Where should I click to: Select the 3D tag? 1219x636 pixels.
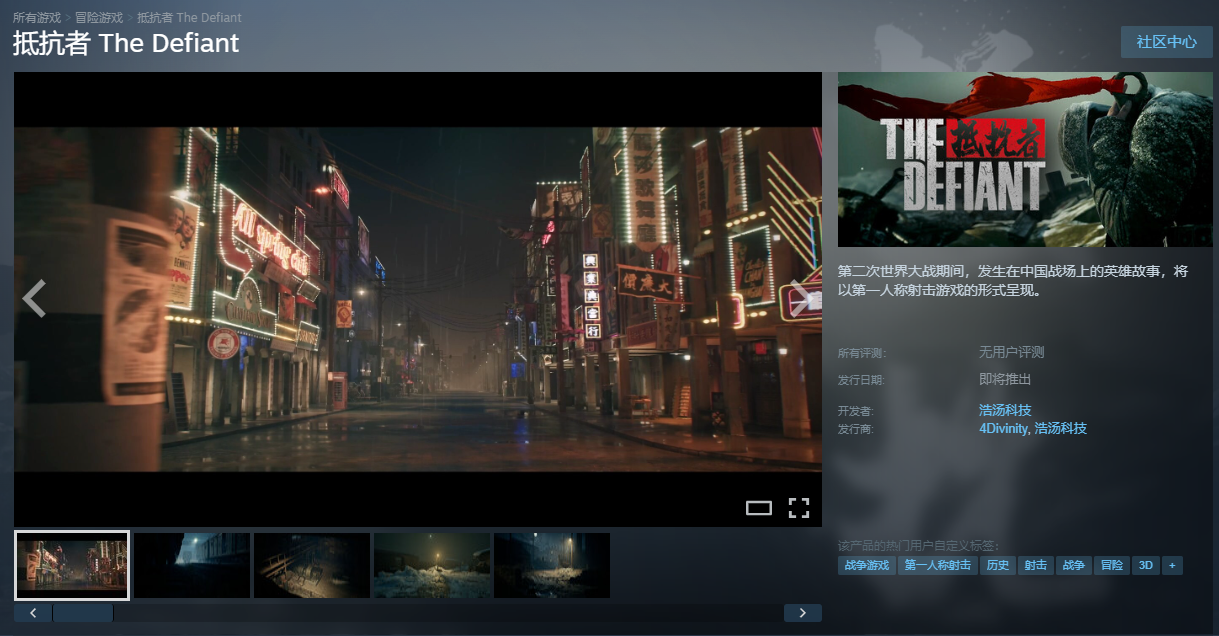point(1145,565)
